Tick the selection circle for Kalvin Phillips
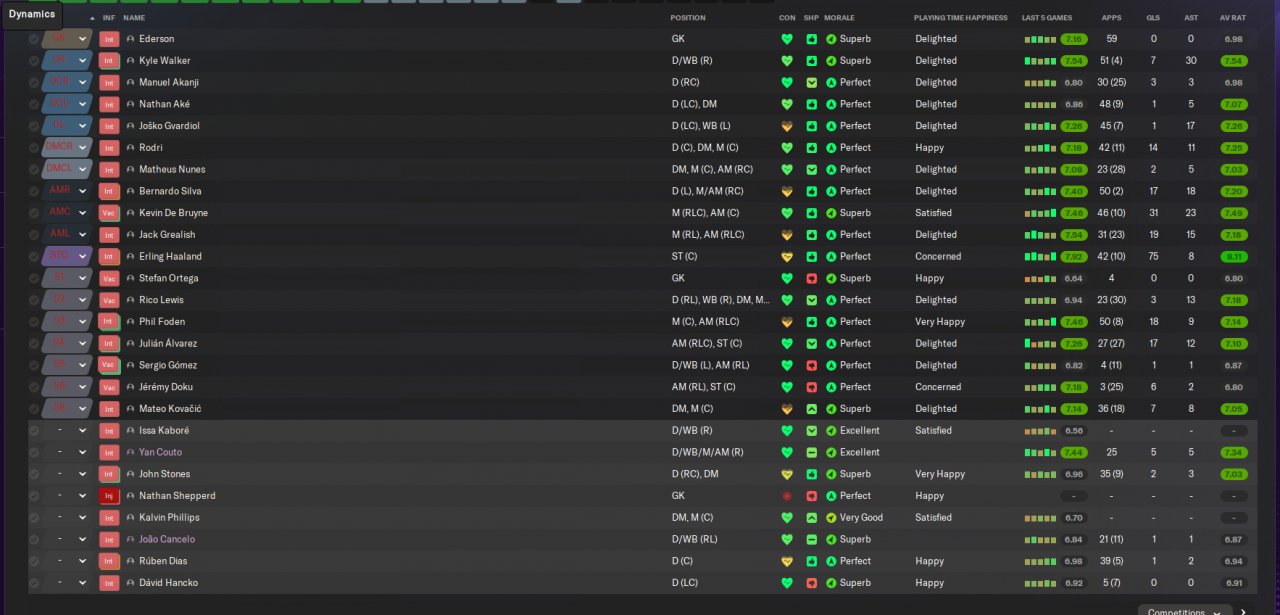This screenshot has height=615, width=1280. click(x=34, y=518)
